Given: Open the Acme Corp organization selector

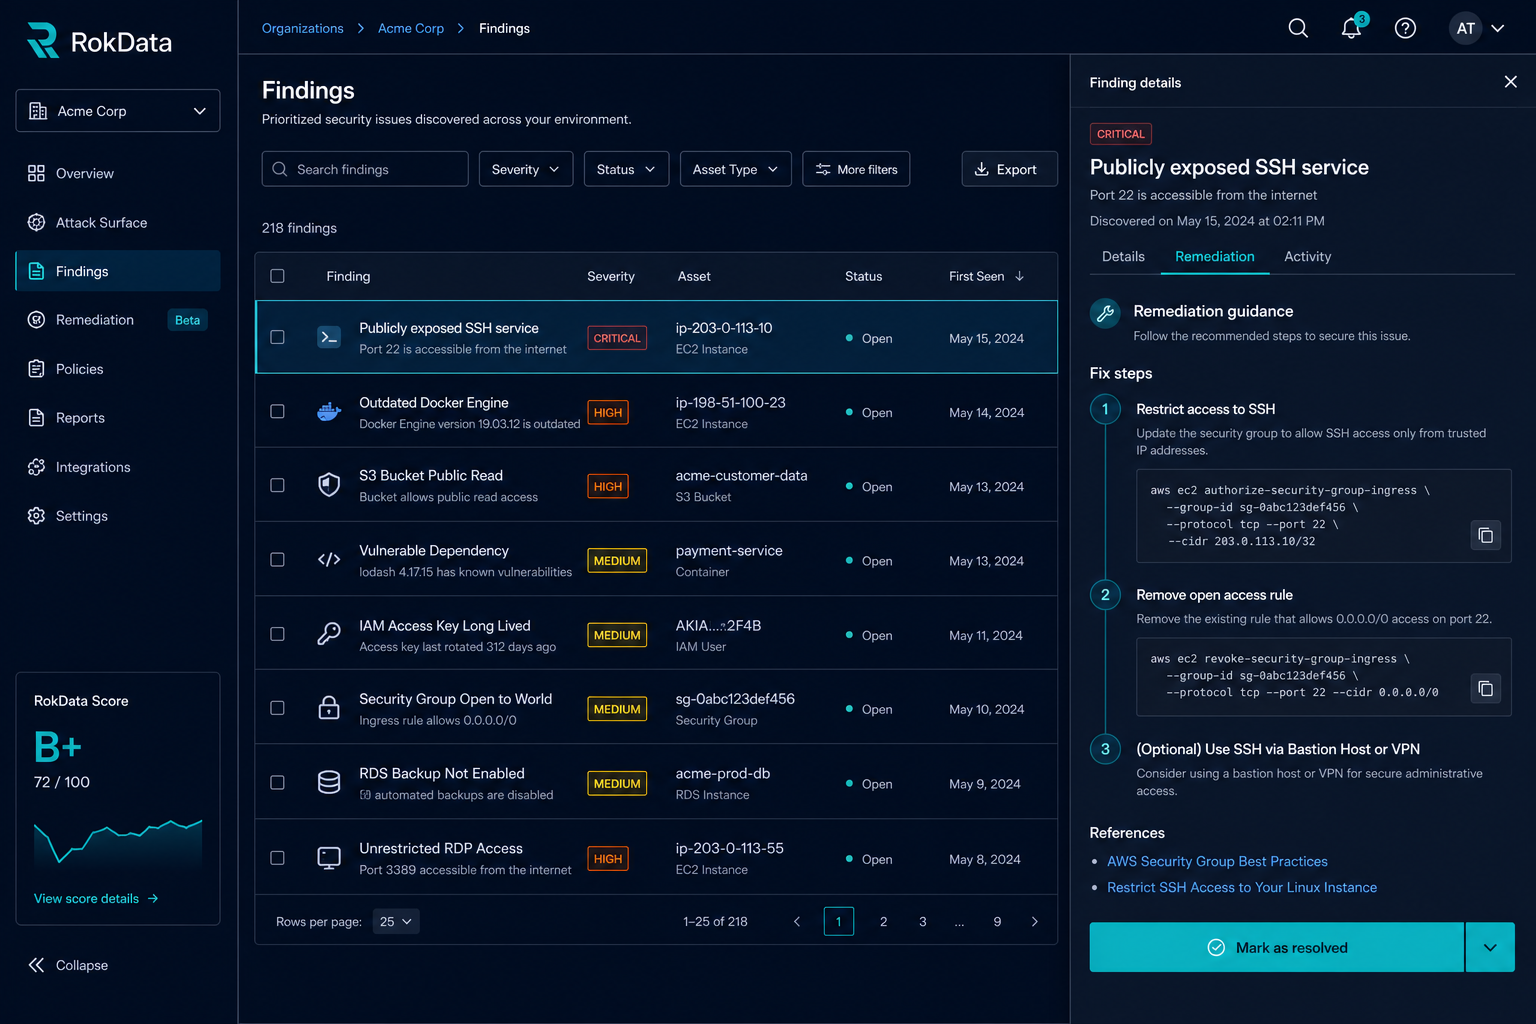Looking at the screenshot, I should pyautogui.click(x=118, y=111).
